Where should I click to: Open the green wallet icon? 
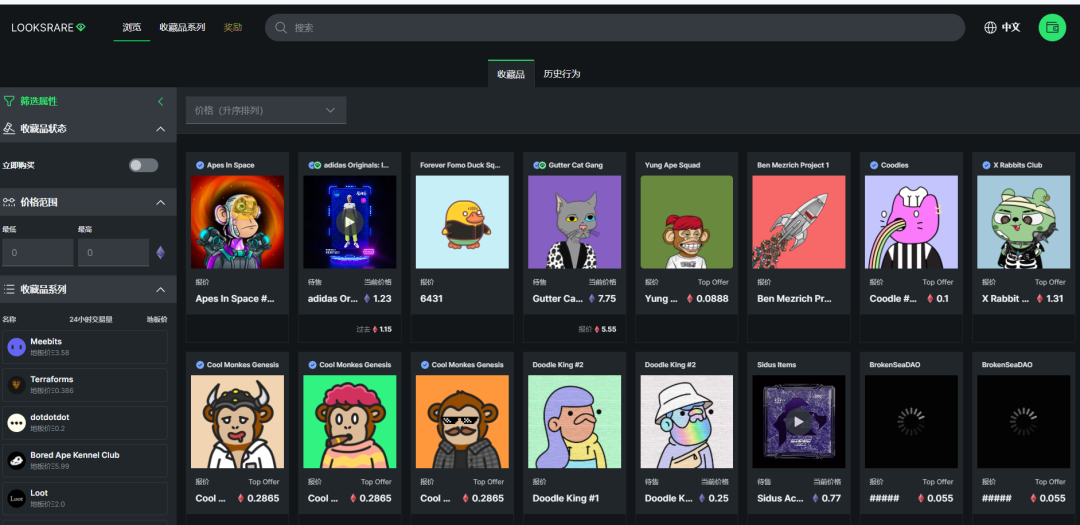1052,28
